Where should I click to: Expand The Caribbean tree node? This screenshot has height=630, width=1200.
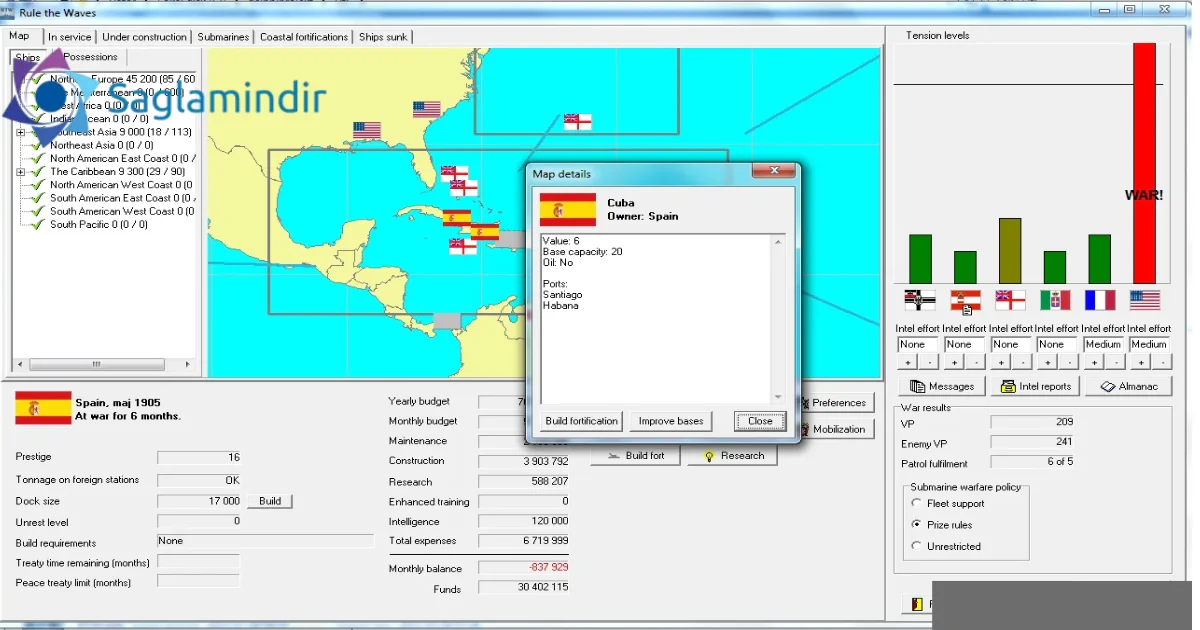(x=21, y=172)
